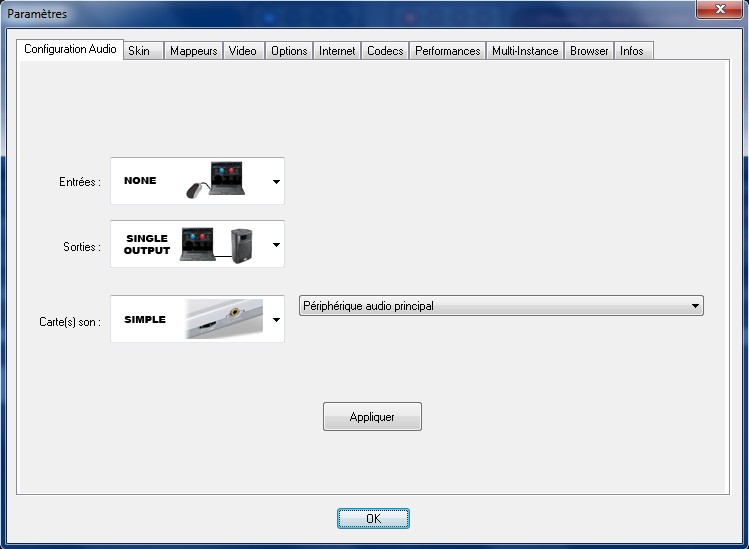
Task: Click the SIMPLE sound card text
Action: pyautogui.click(x=145, y=319)
